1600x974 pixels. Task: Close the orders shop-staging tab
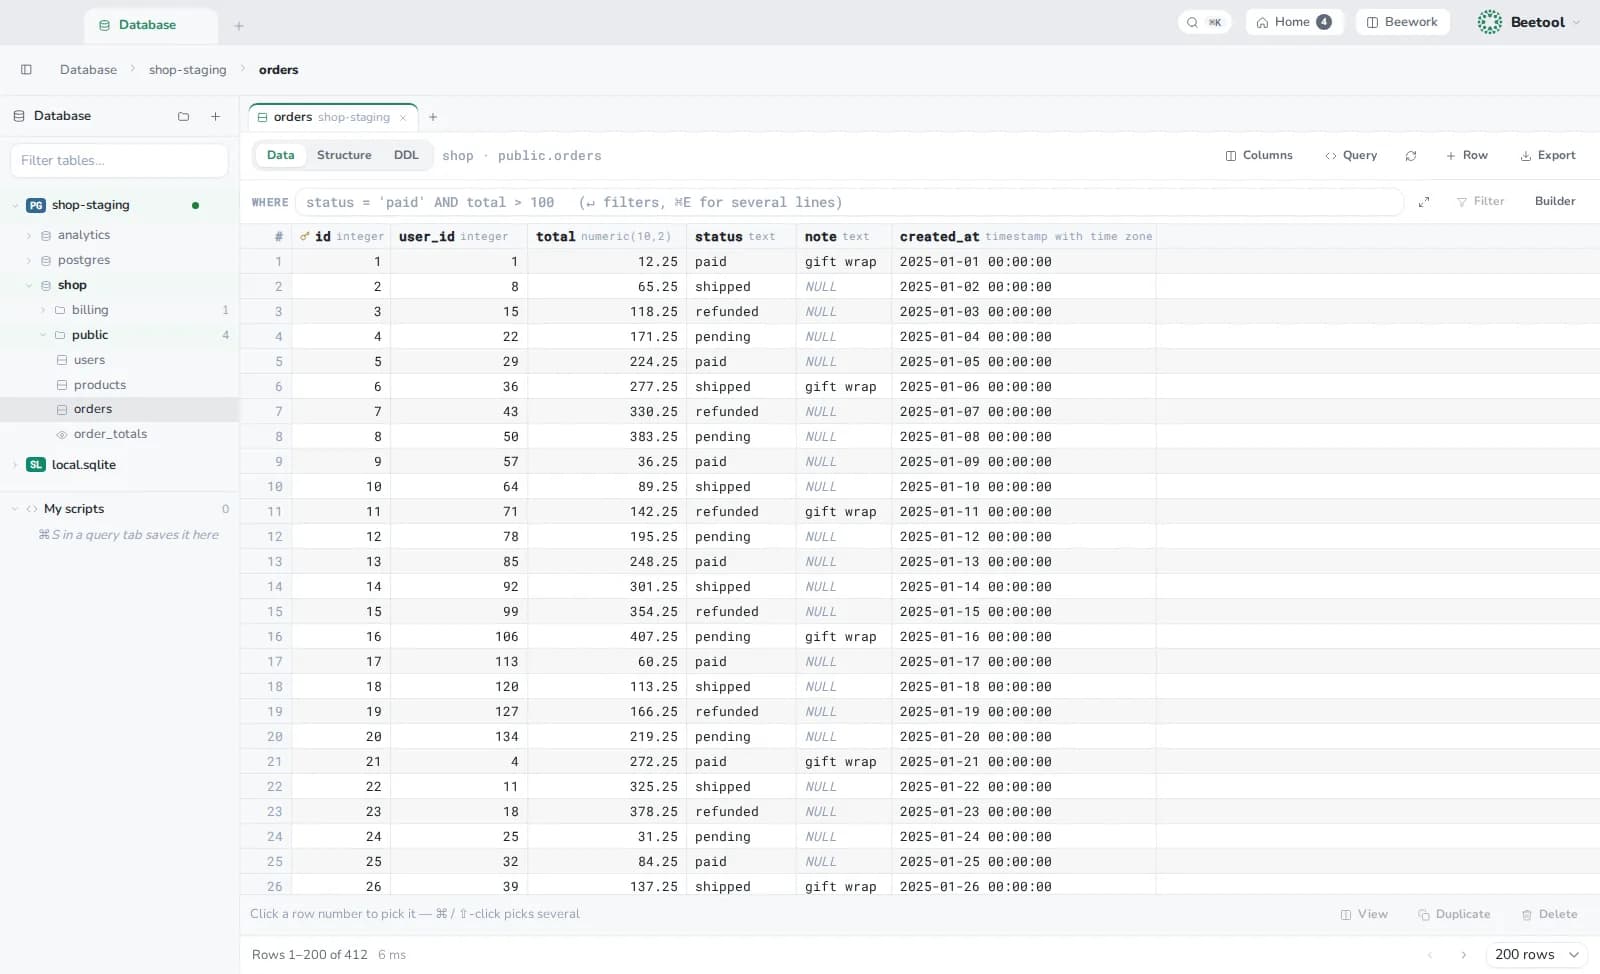click(x=403, y=118)
